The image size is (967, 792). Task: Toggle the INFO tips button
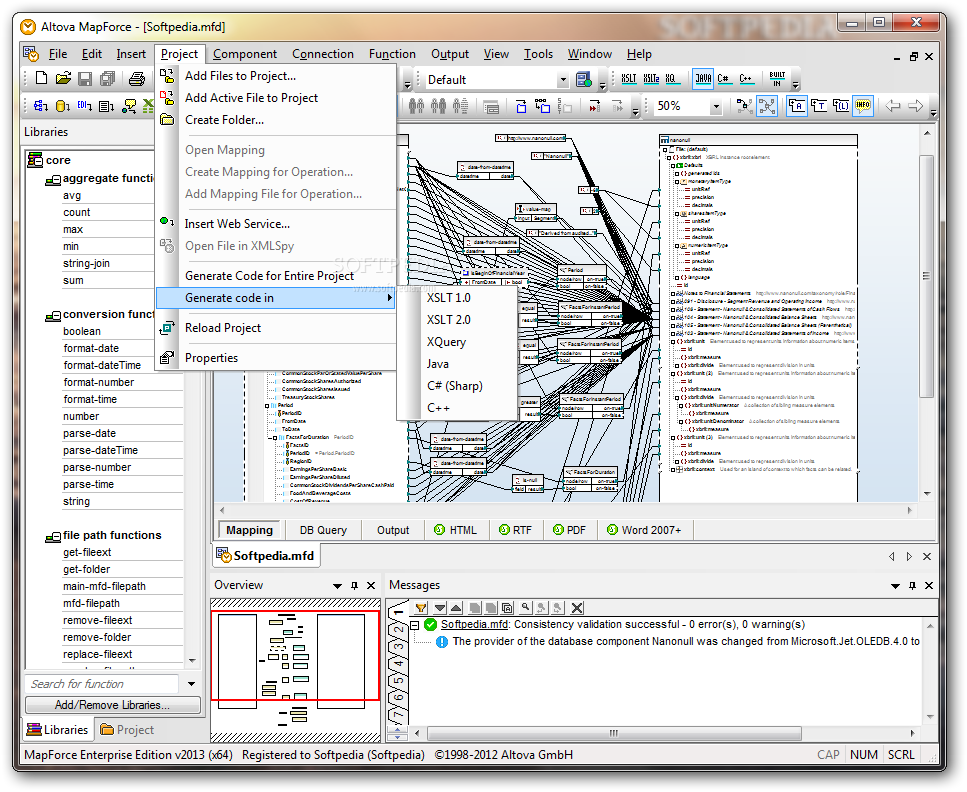click(x=863, y=105)
